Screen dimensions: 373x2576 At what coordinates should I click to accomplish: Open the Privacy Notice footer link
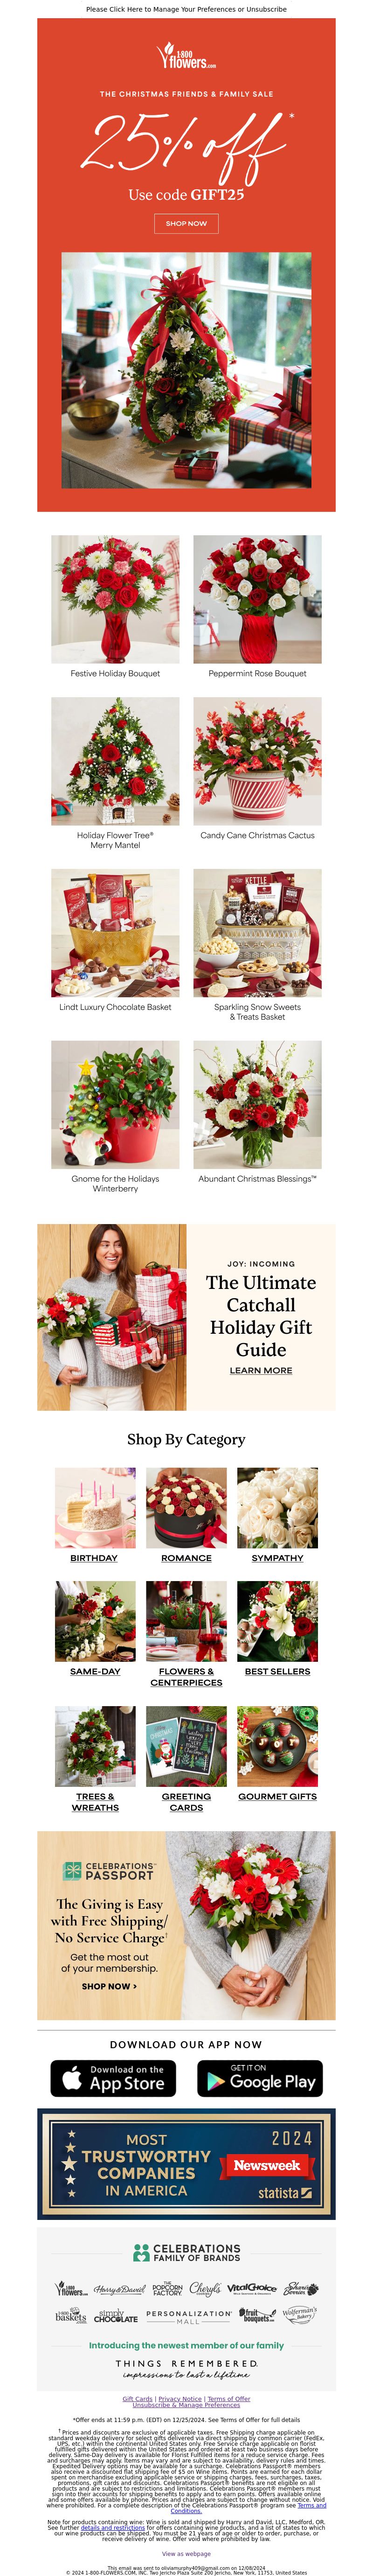180,2399
